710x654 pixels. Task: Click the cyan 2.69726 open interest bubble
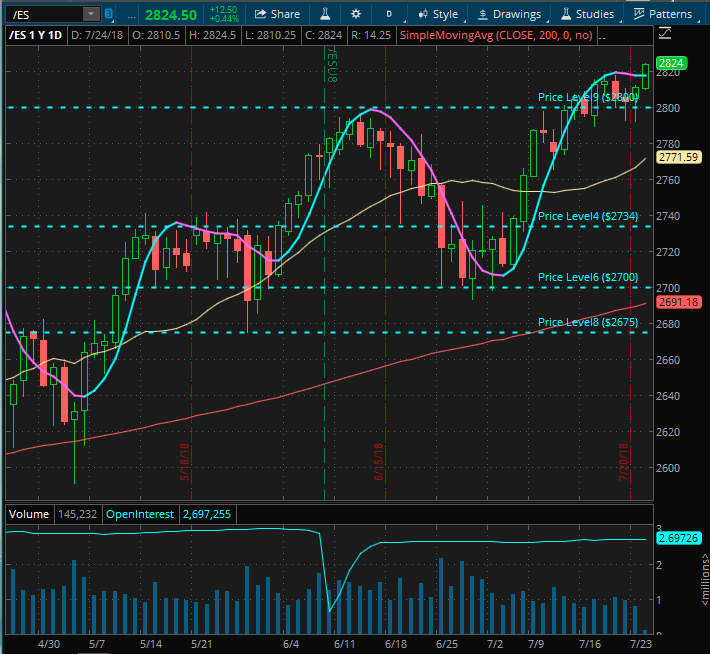pyautogui.click(x=678, y=539)
